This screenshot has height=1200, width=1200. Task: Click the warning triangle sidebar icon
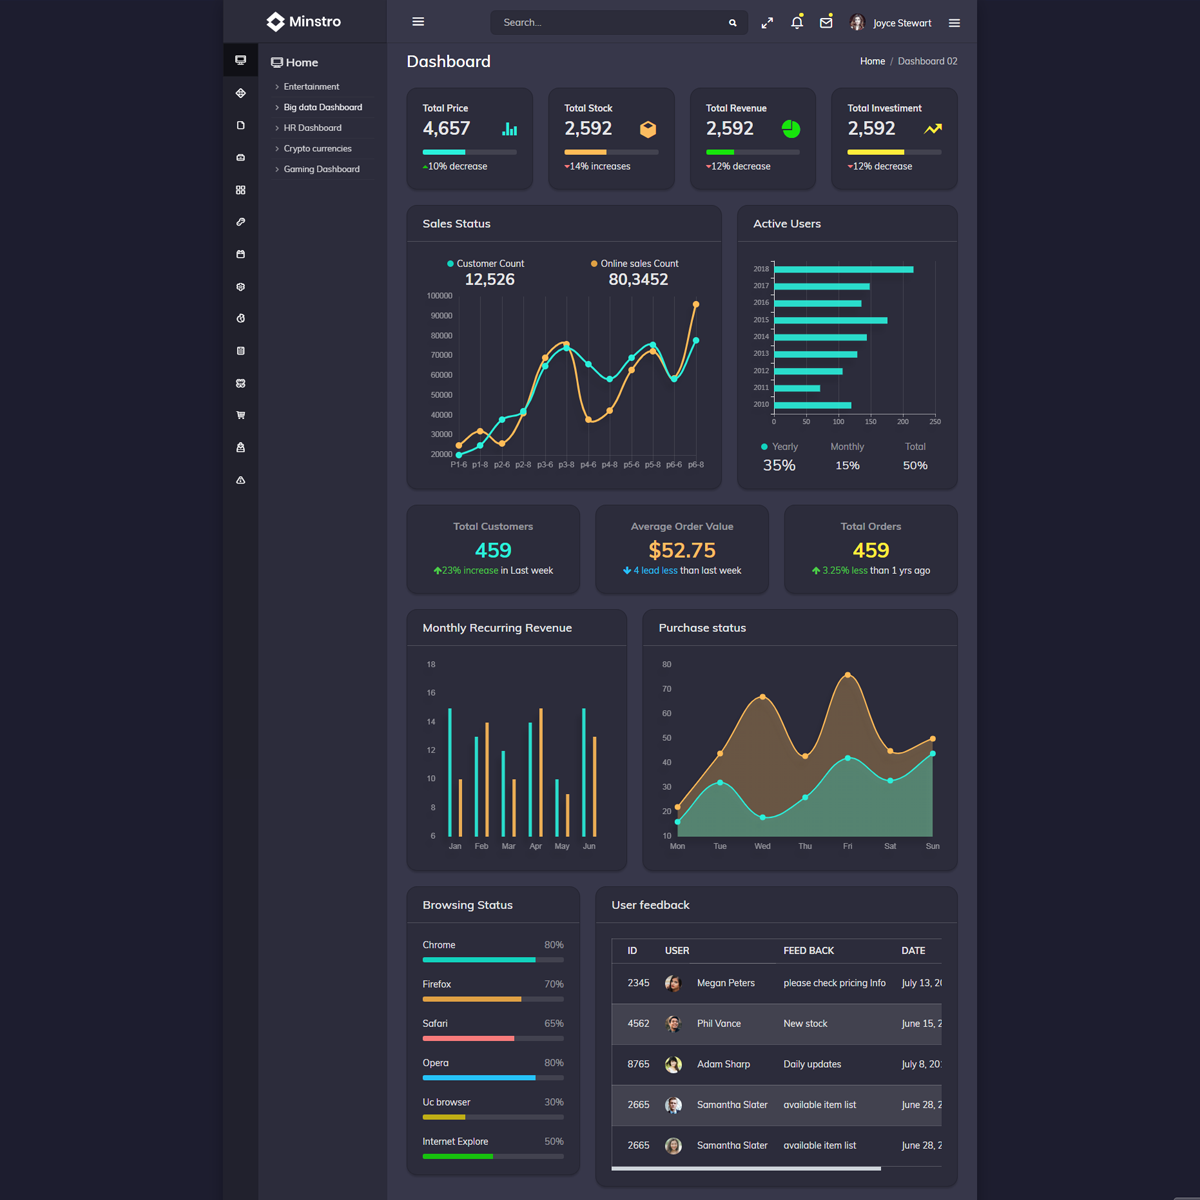click(240, 480)
